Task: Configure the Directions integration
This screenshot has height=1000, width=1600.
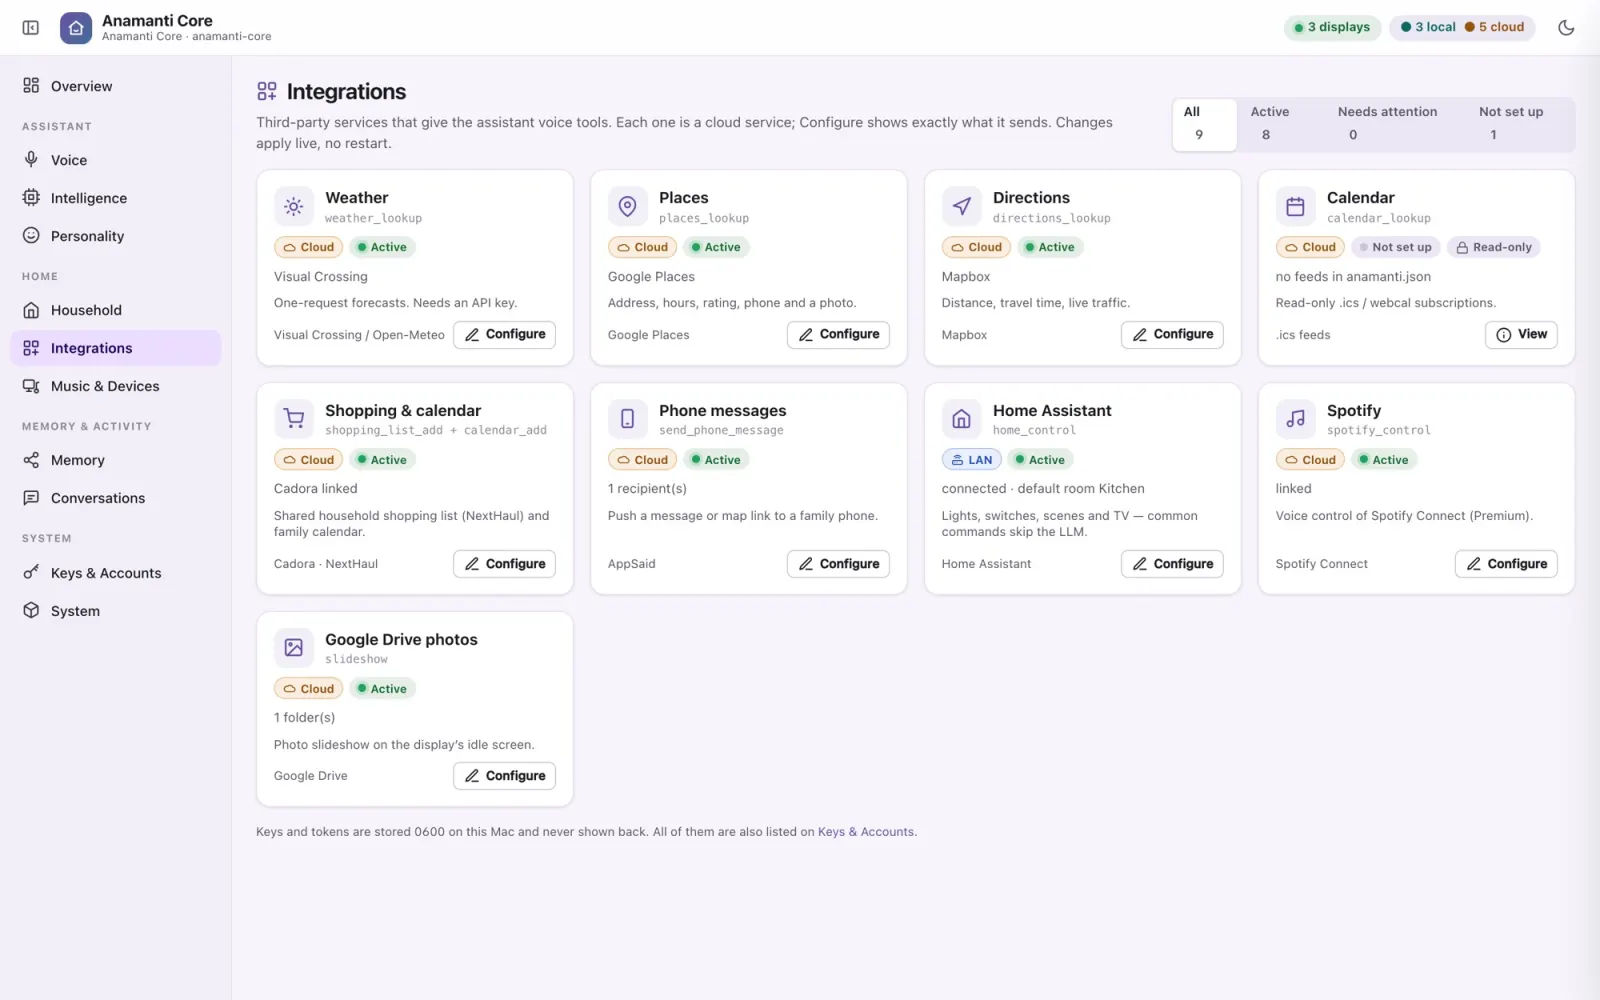Action: (1173, 335)
